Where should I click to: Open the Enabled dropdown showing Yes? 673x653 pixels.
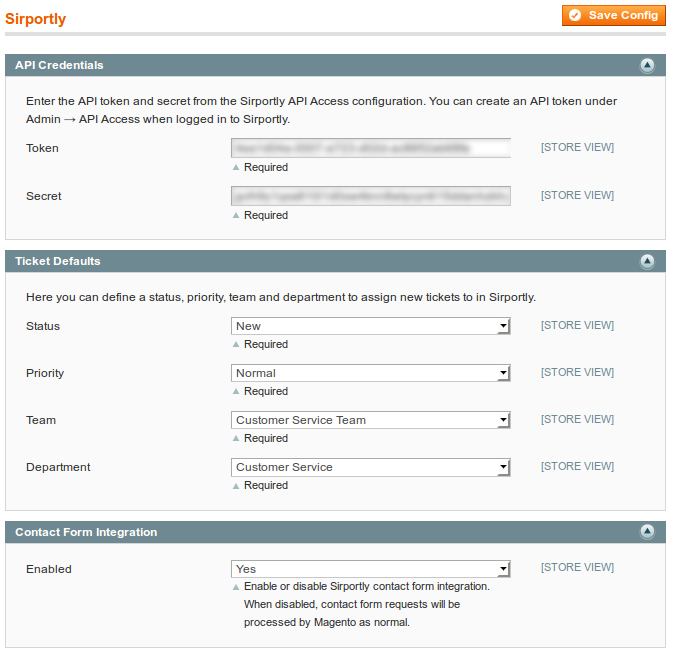point(371,569)
